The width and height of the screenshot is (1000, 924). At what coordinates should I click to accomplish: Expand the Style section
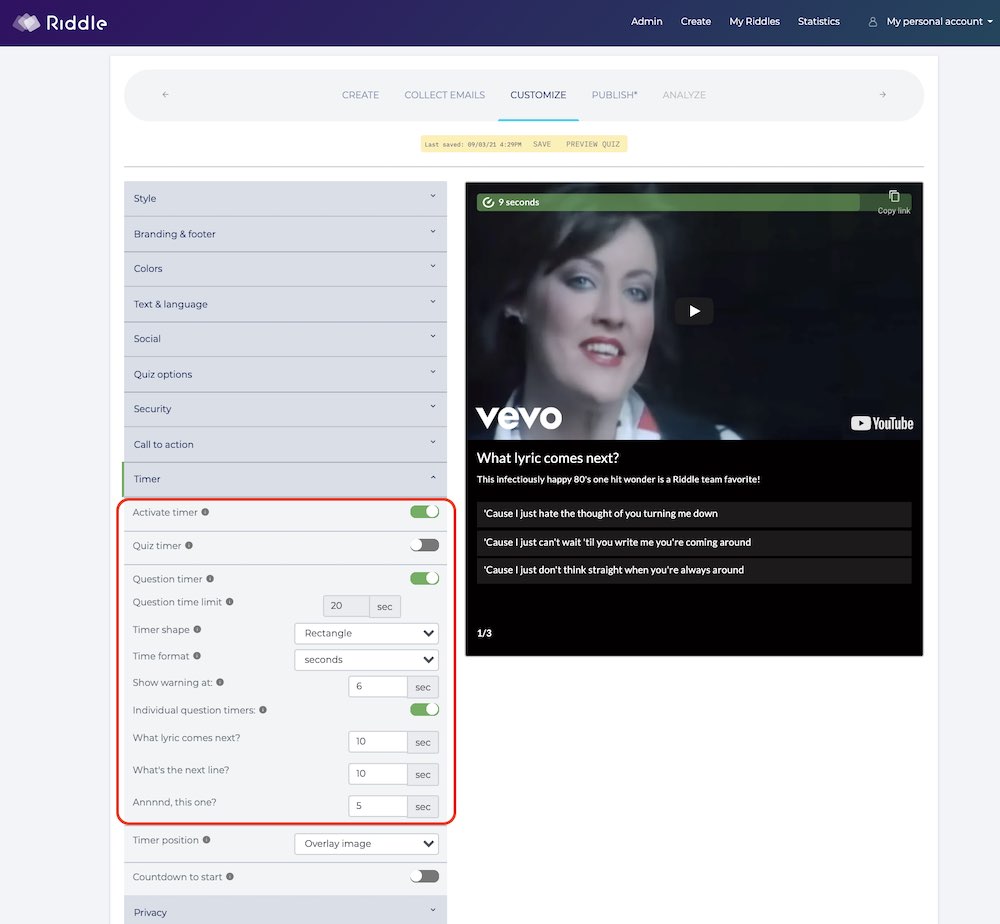pos(285,198)
